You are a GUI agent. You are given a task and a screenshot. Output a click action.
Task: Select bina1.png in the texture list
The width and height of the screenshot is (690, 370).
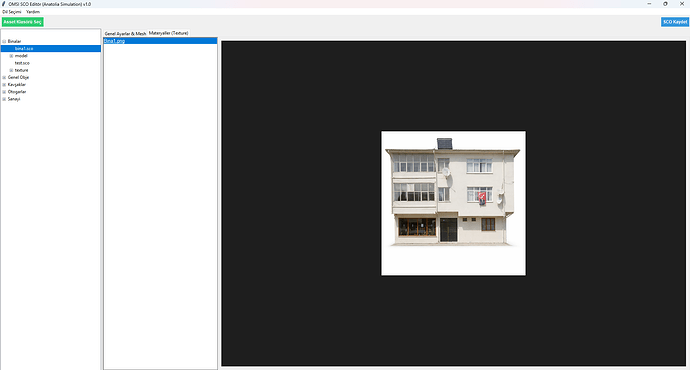point(160,40)
